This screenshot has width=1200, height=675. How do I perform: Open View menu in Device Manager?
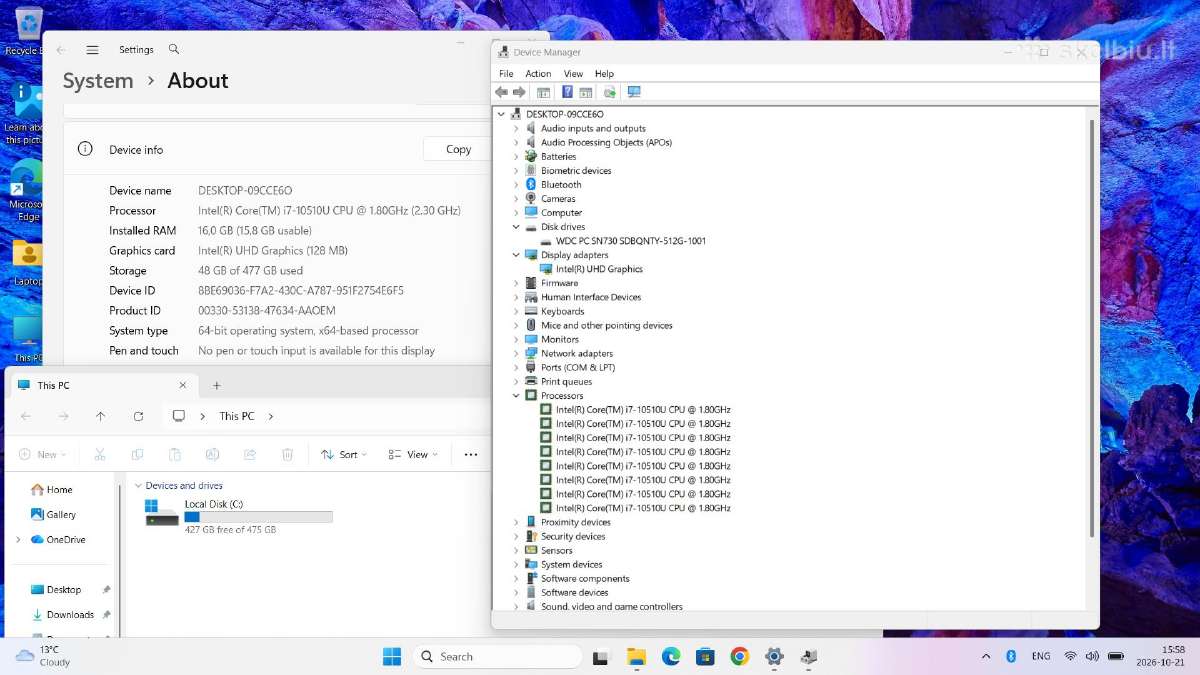[x=573, y=73]
